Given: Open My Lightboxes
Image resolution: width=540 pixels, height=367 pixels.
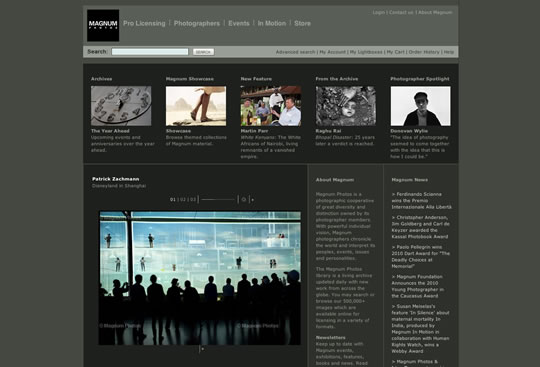Looking at the screenshot, I should pyautogui.click(x=366, y=52).
